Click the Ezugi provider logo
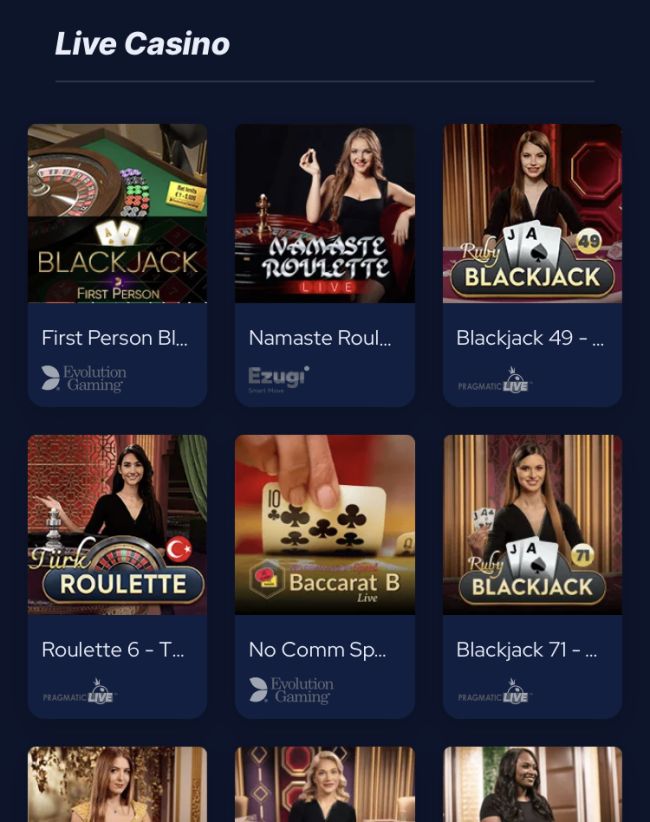 [279, 378]
